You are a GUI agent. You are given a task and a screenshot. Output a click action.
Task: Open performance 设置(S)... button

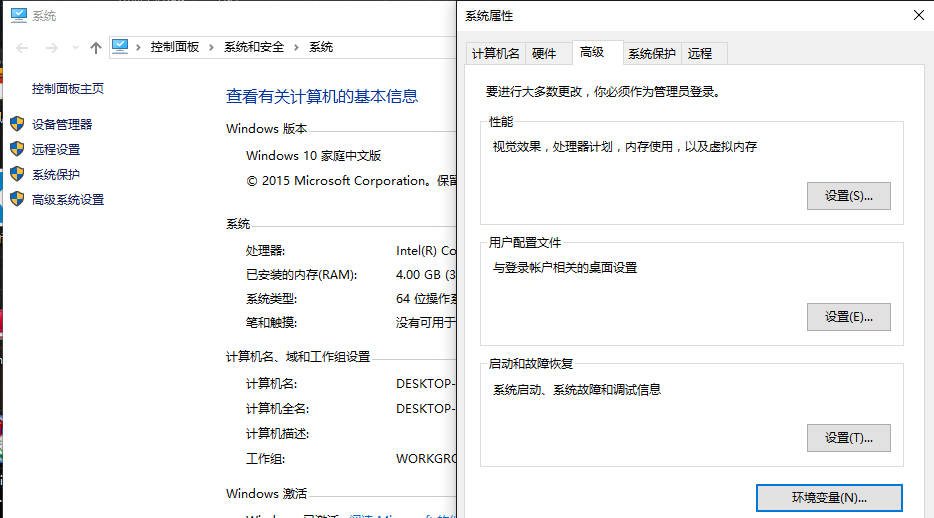(849, 196)
